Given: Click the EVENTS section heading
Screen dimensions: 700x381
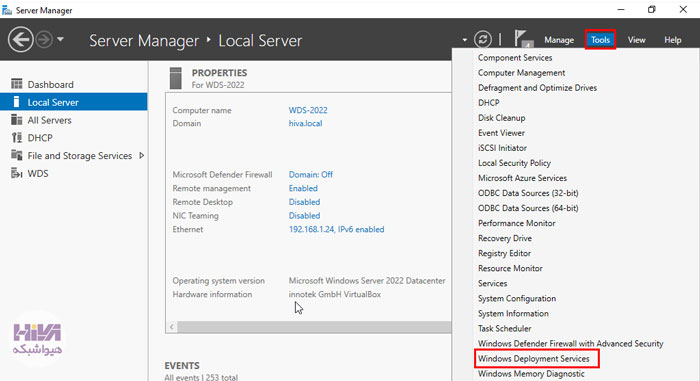Looking at the screenshot, I should (182, 365).
